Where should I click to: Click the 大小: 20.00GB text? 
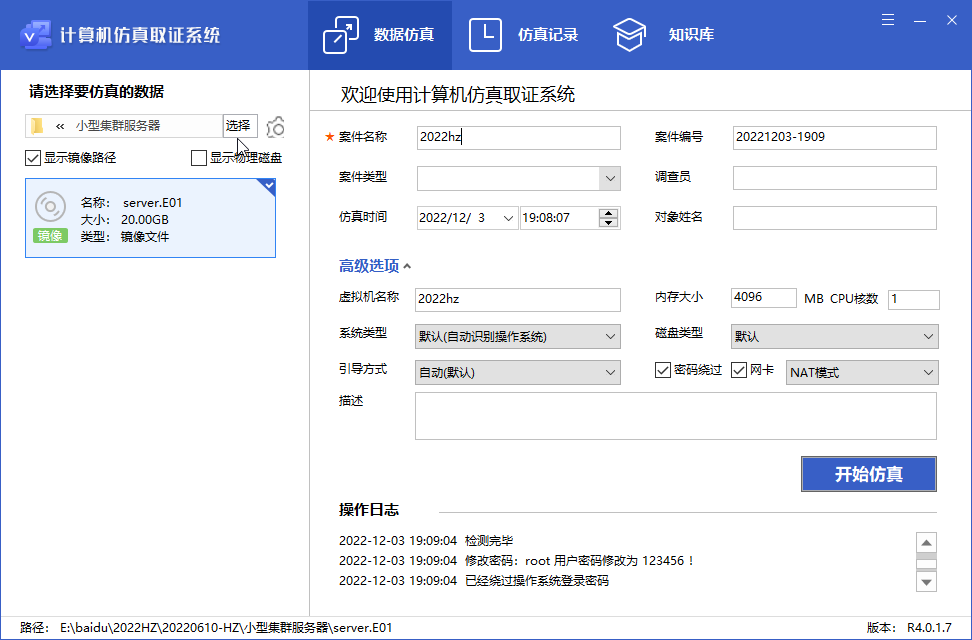point(125,220)
